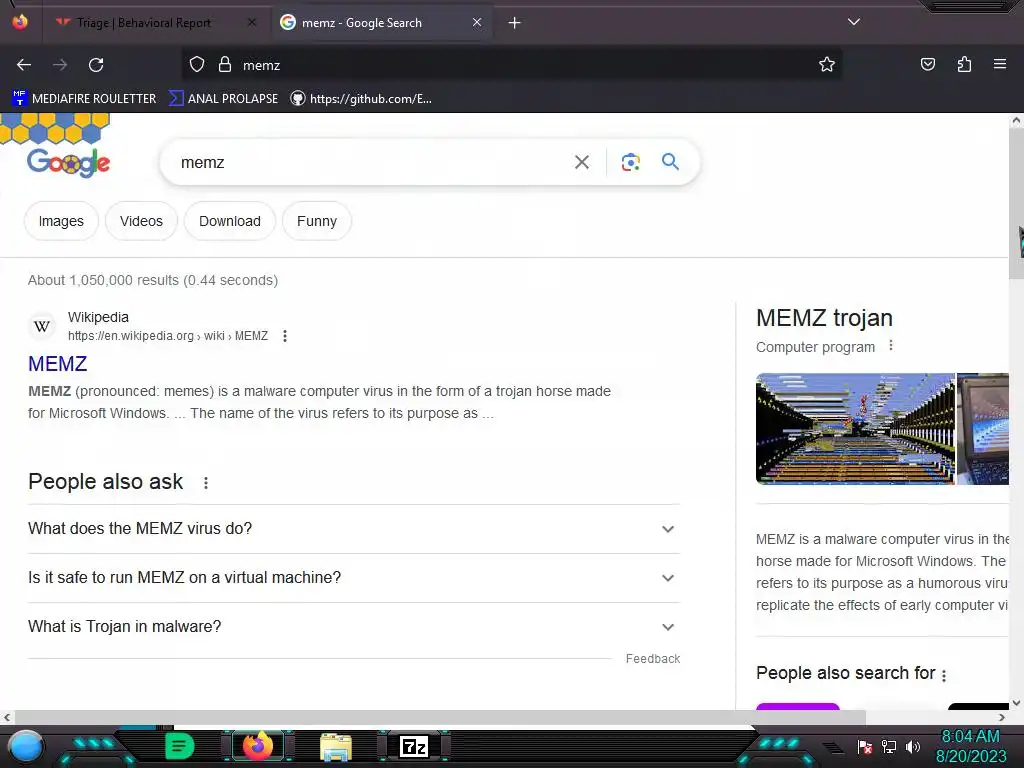Open the ANAL PROLAPSE bookmark

[223, 99]
